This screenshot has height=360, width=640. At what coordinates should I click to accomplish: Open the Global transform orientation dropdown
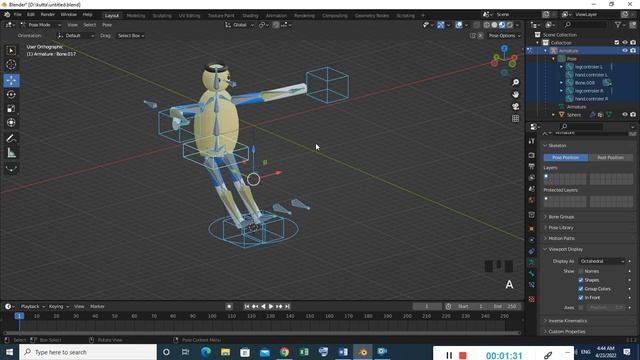pos(240,25)
